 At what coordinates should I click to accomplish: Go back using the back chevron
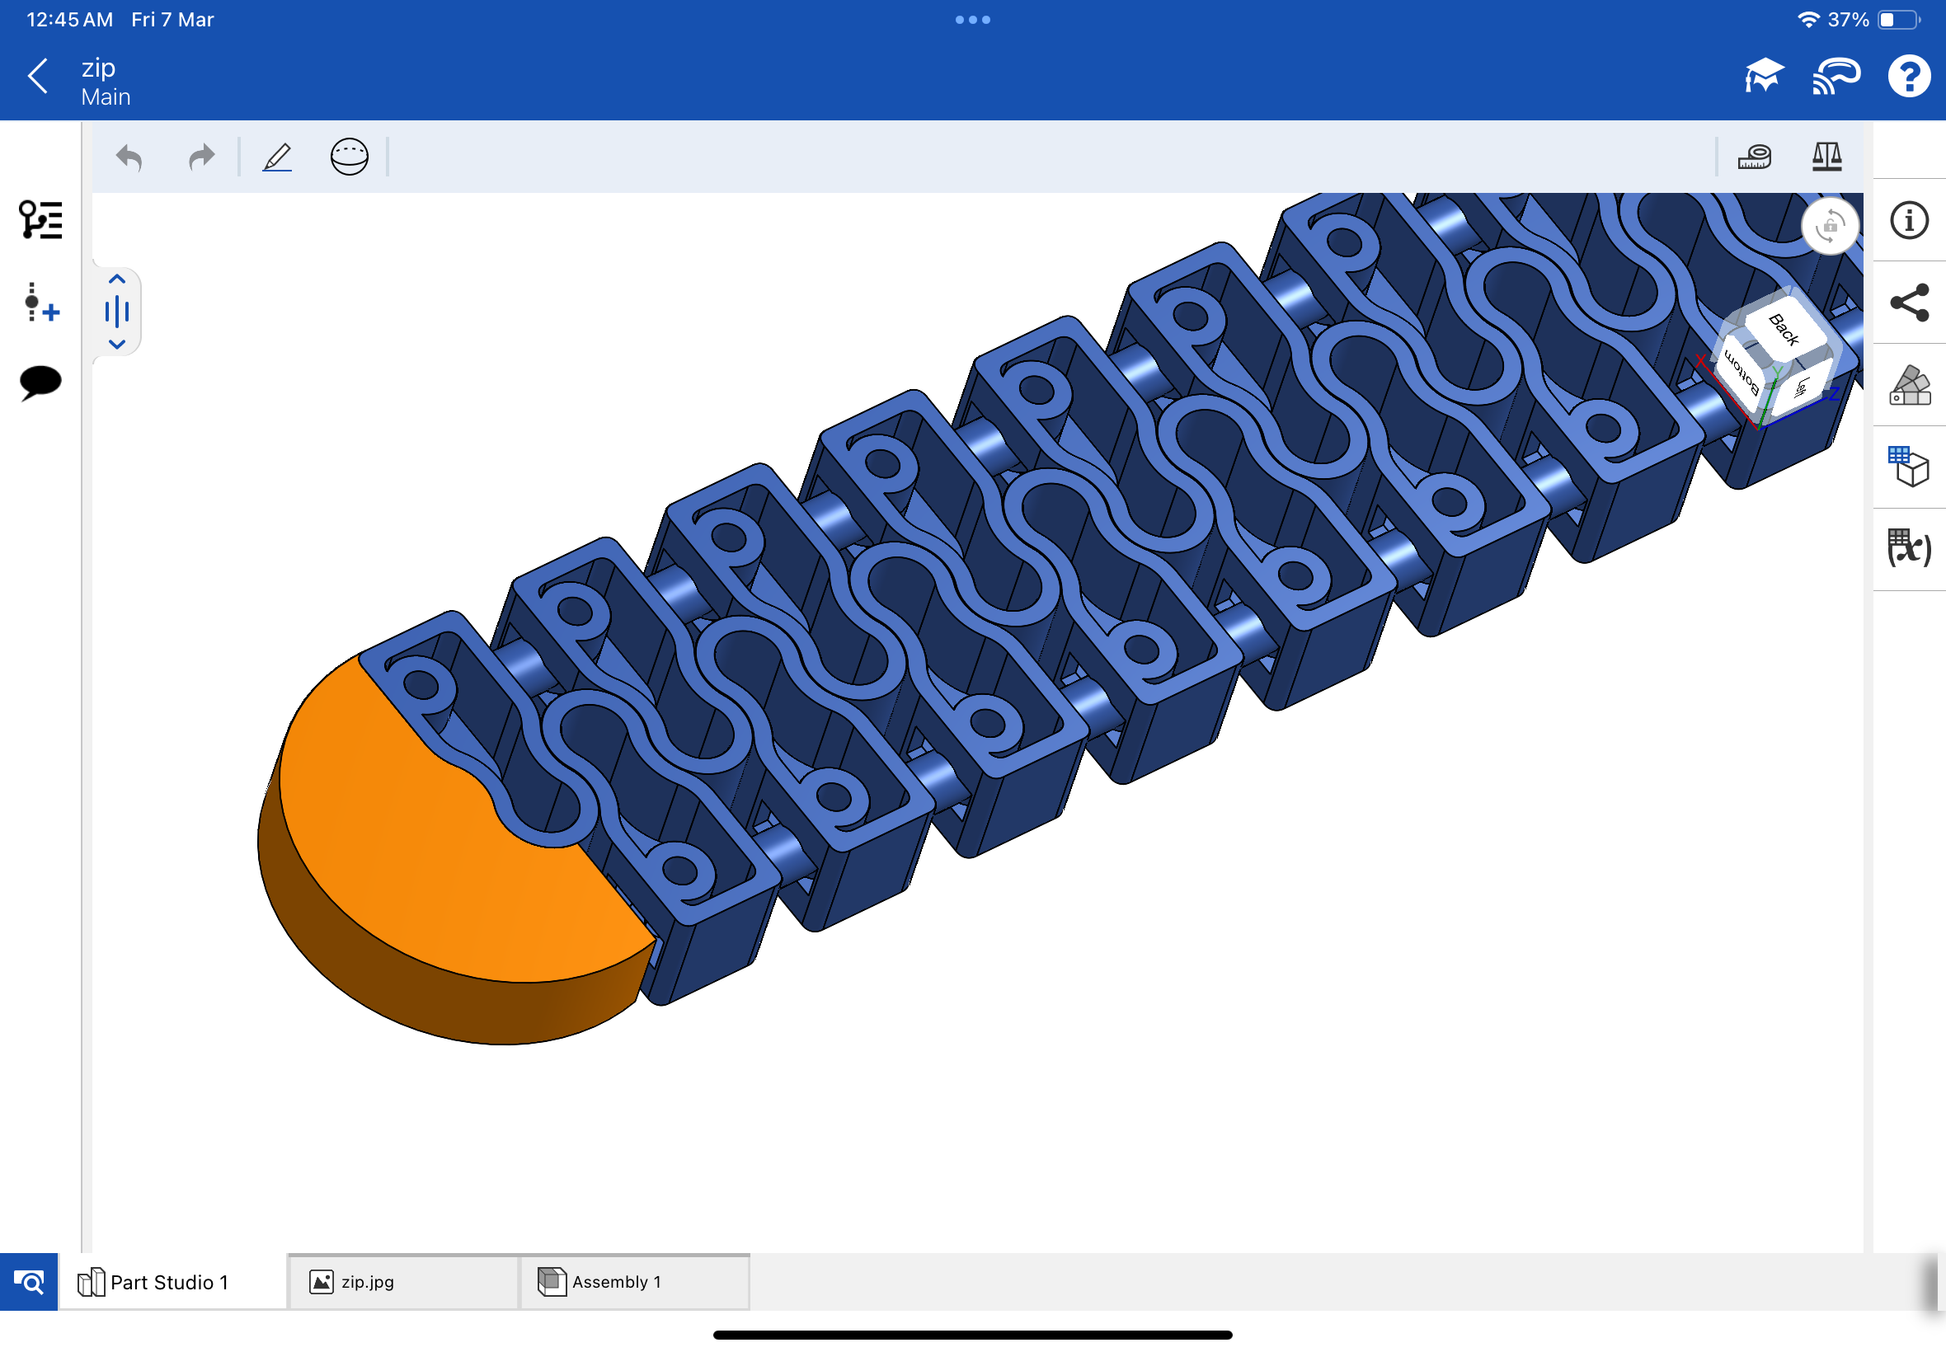point(38,76)
